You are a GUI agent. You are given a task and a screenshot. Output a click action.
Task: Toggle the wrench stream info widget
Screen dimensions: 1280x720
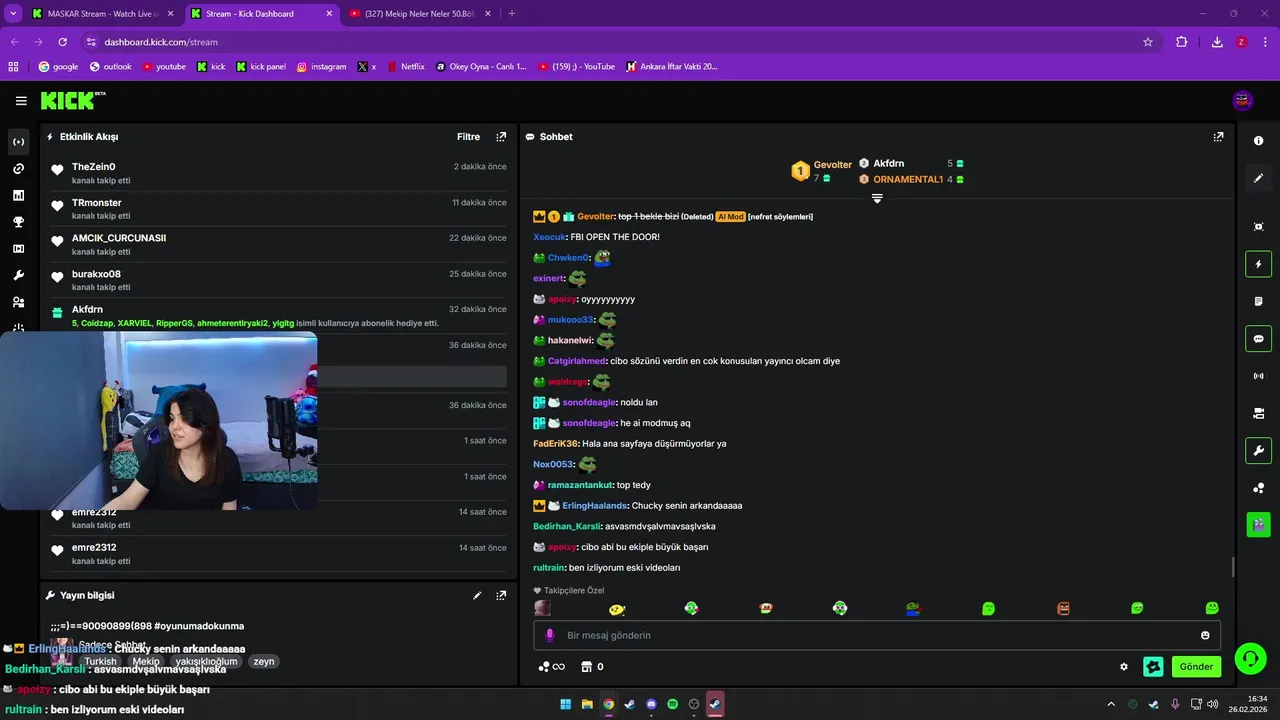1259,450
